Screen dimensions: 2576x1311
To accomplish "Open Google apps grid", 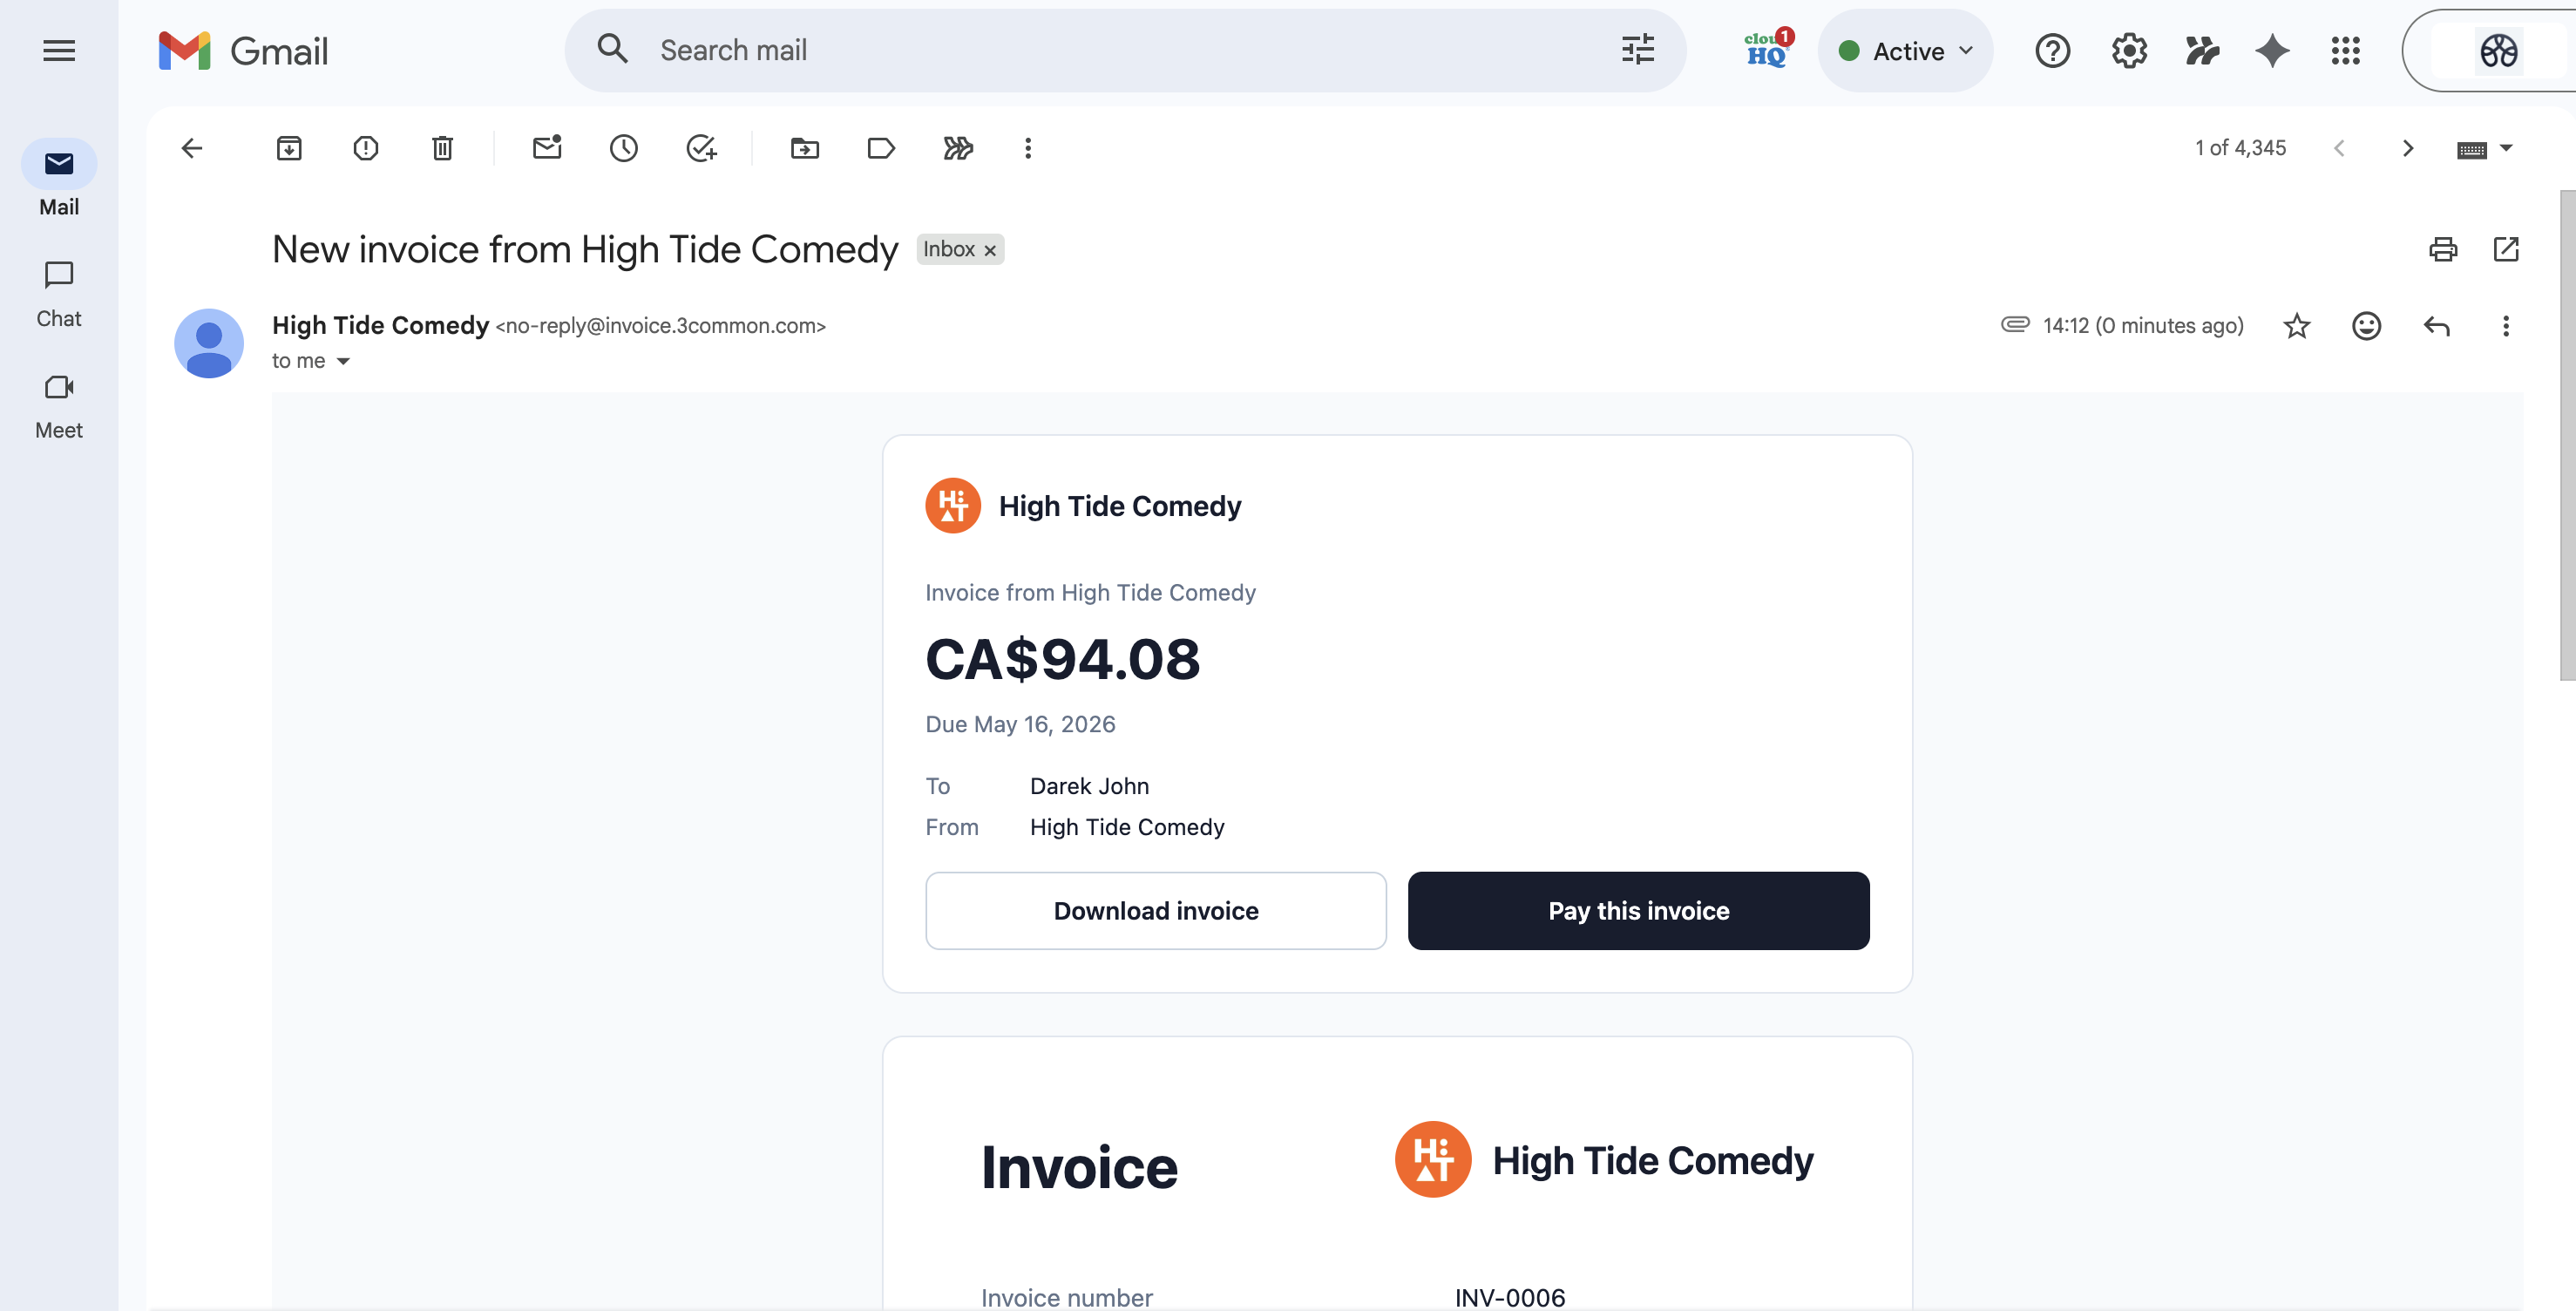I will tap(2345, 50).
